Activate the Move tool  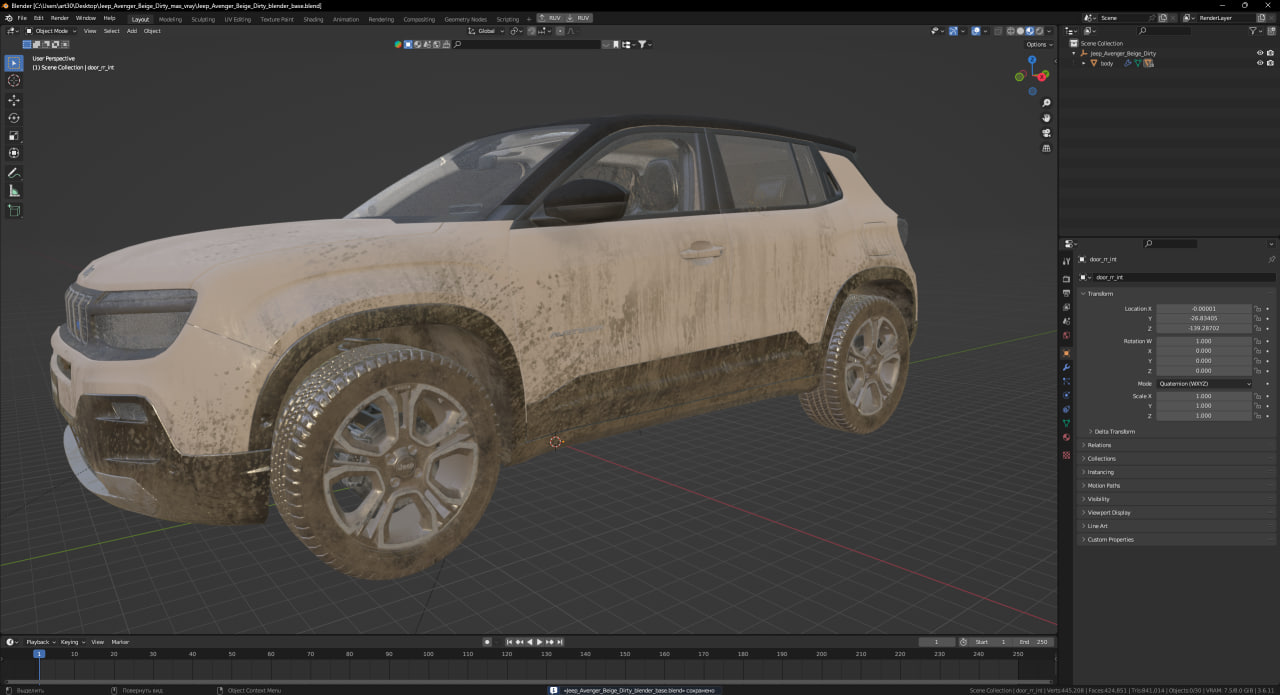14,100
